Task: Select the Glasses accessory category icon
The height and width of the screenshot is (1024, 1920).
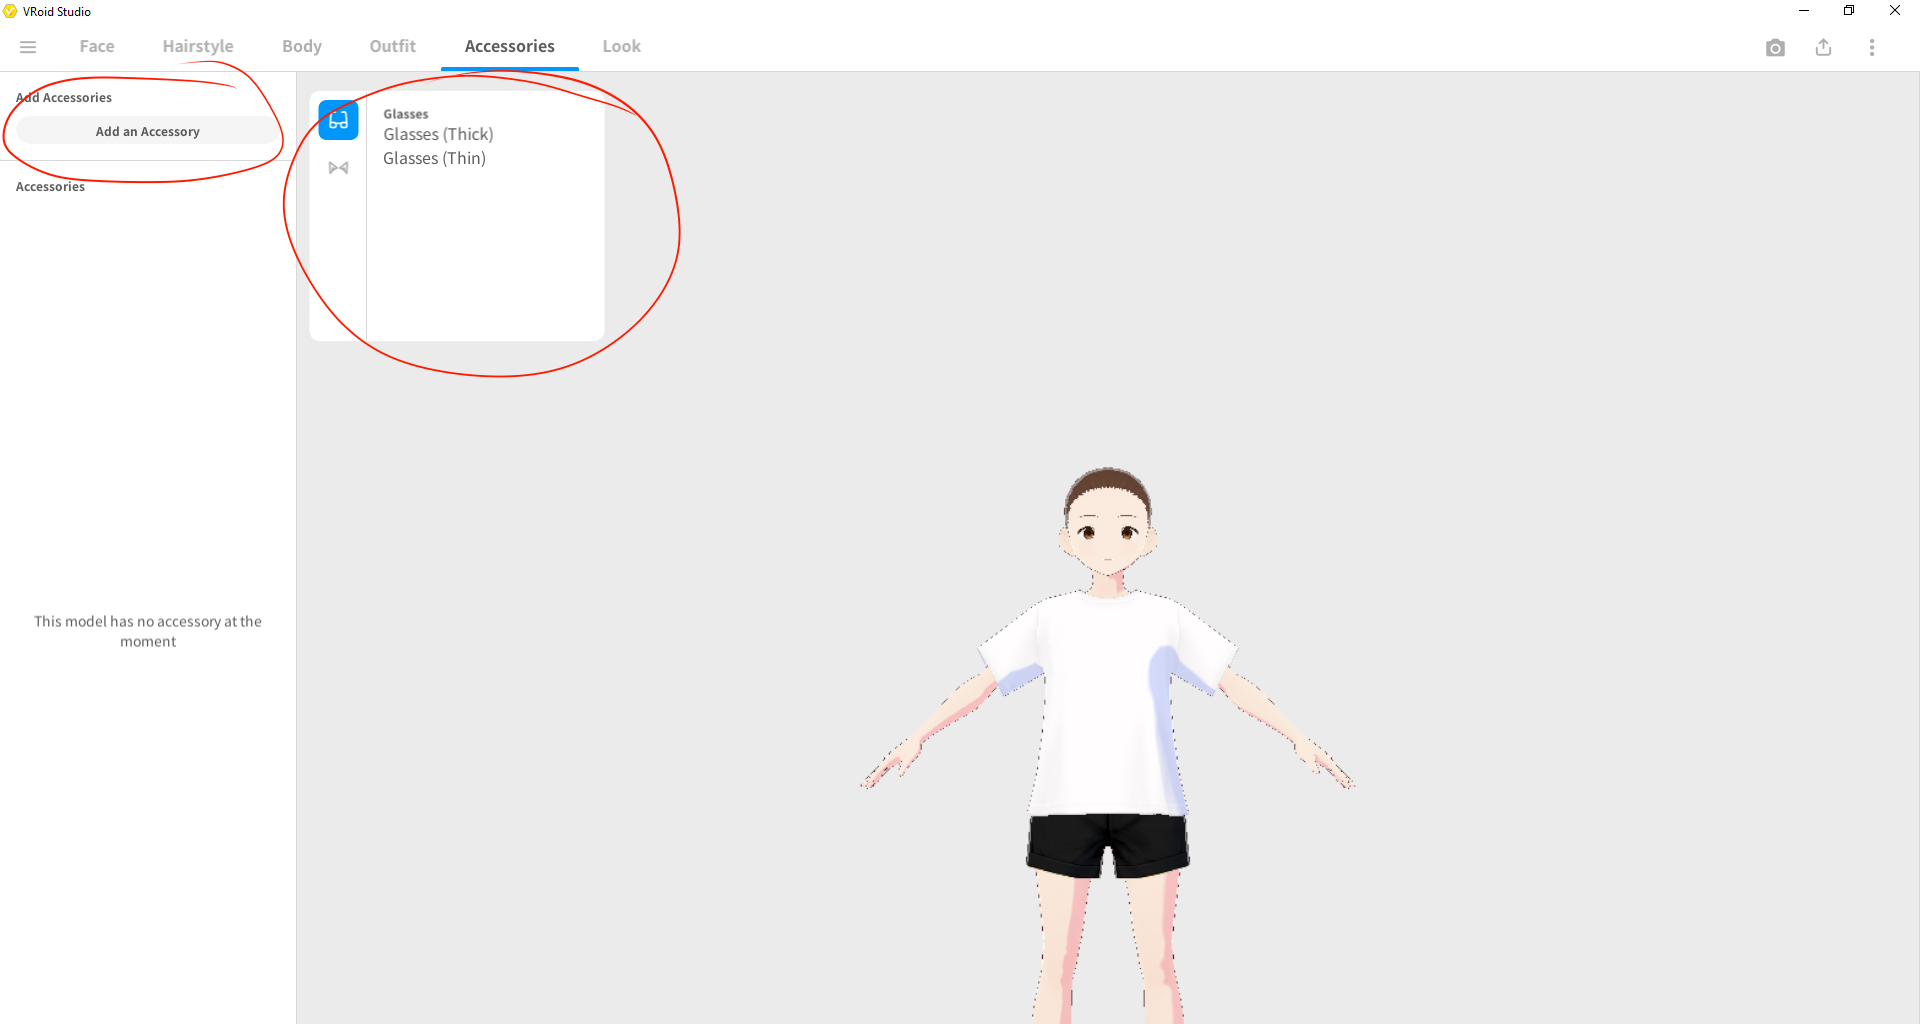Action: coord(338,120)
